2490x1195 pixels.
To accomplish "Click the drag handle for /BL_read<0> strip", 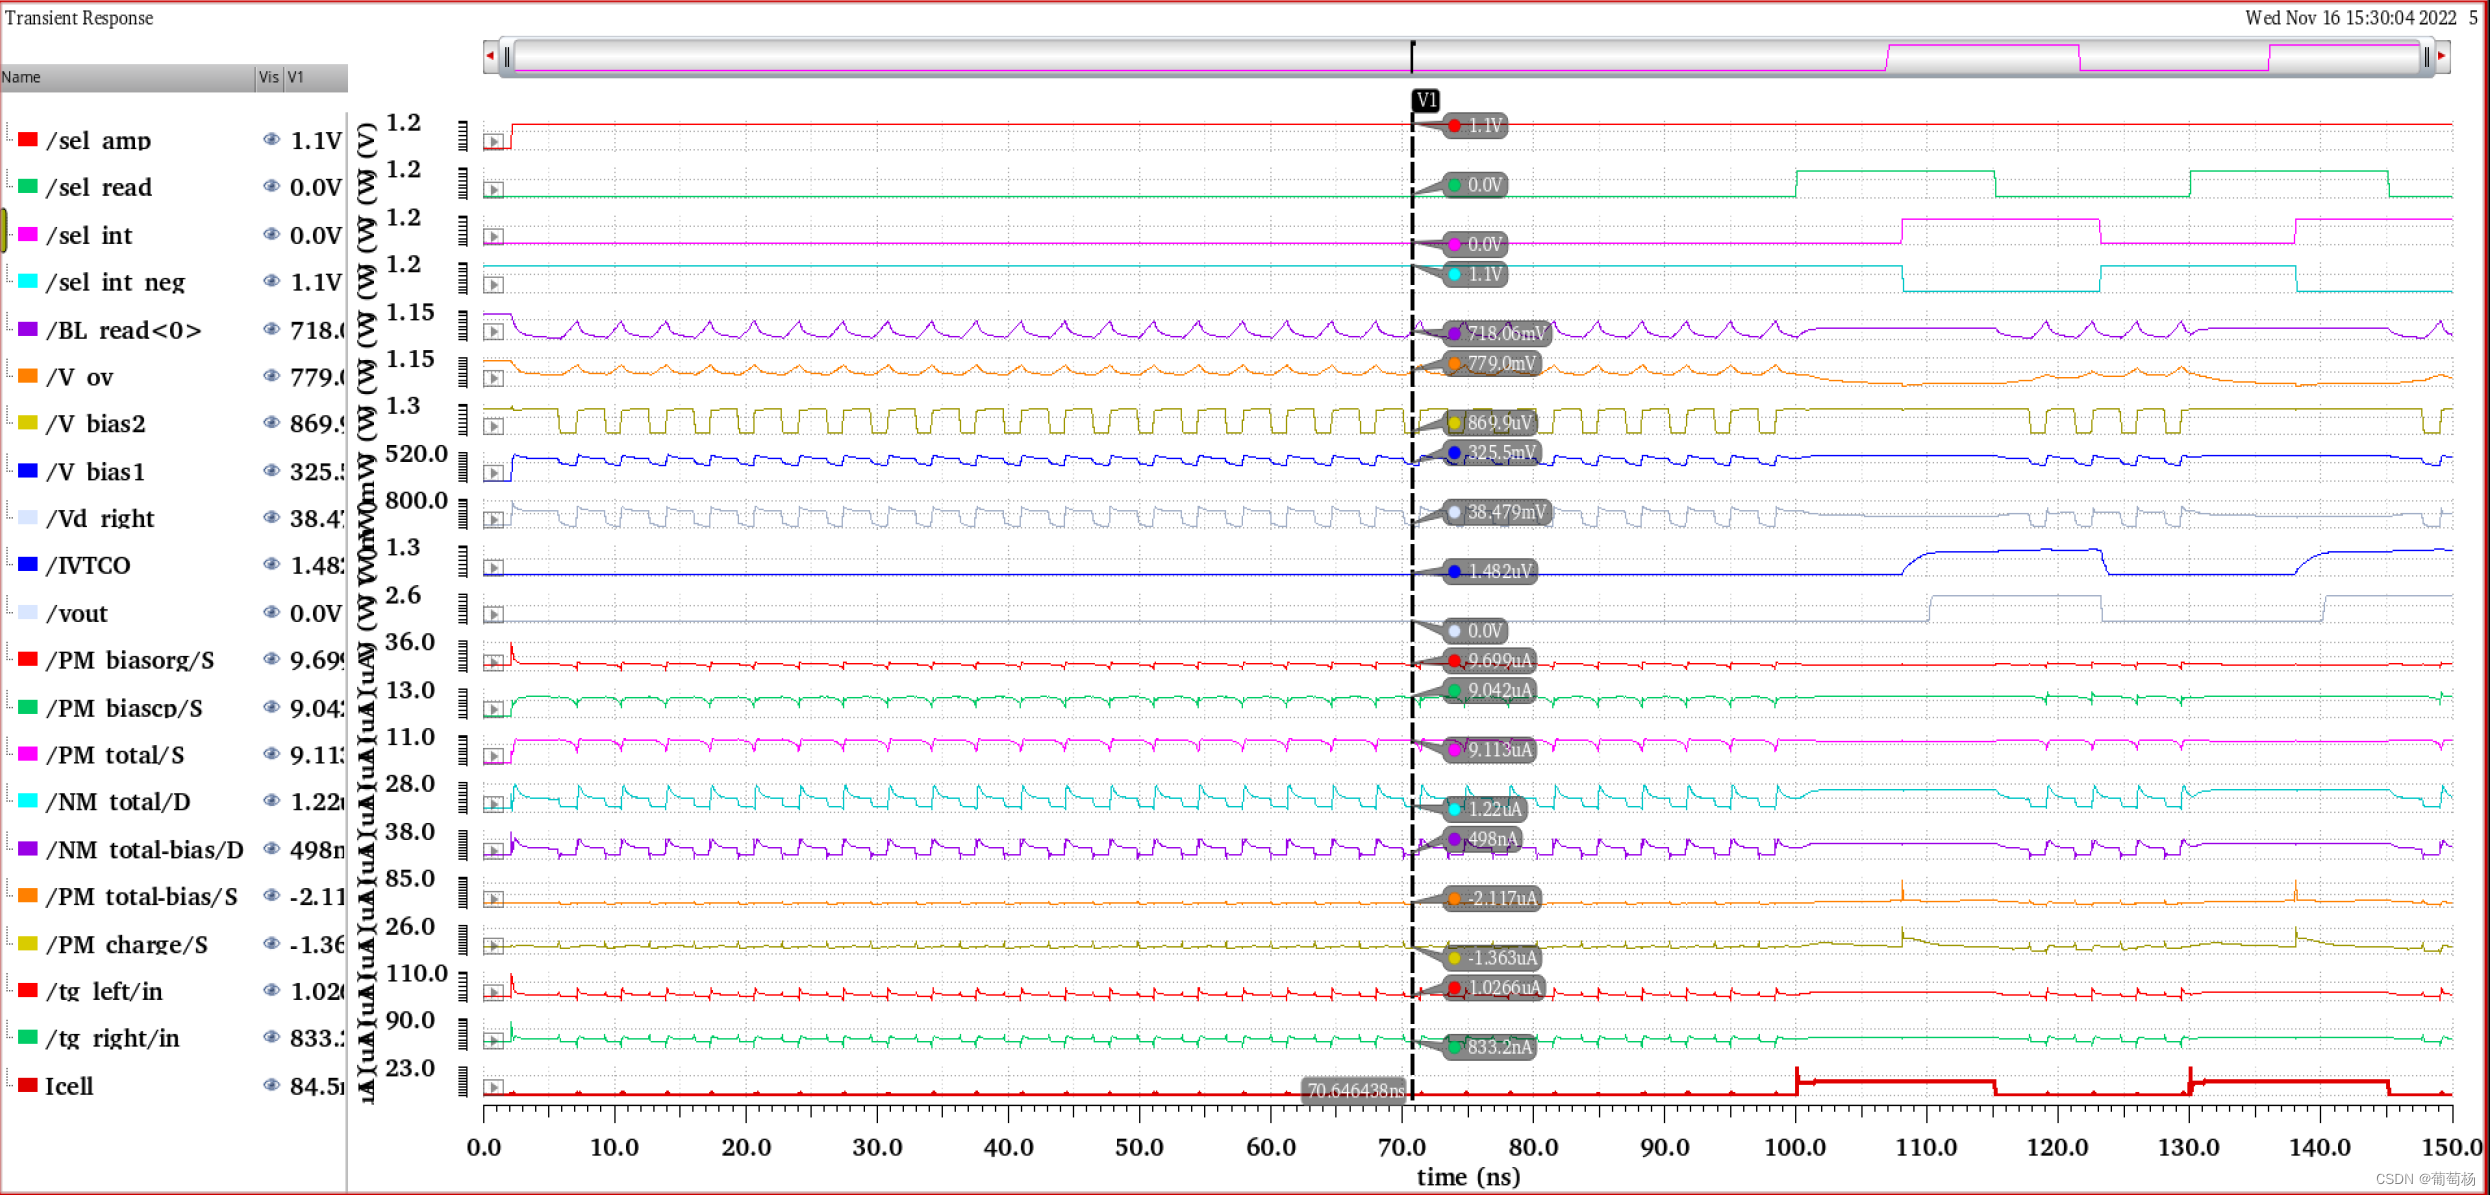I will click(463, 326).
